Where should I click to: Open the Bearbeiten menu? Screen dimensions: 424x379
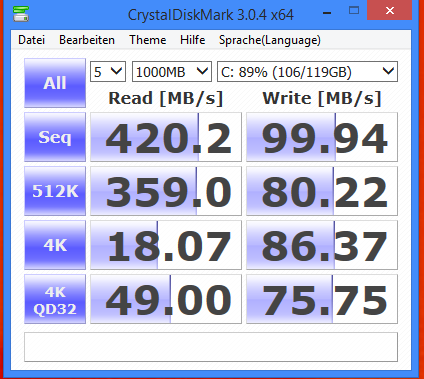pyautogui.click(x=87, y=40)
